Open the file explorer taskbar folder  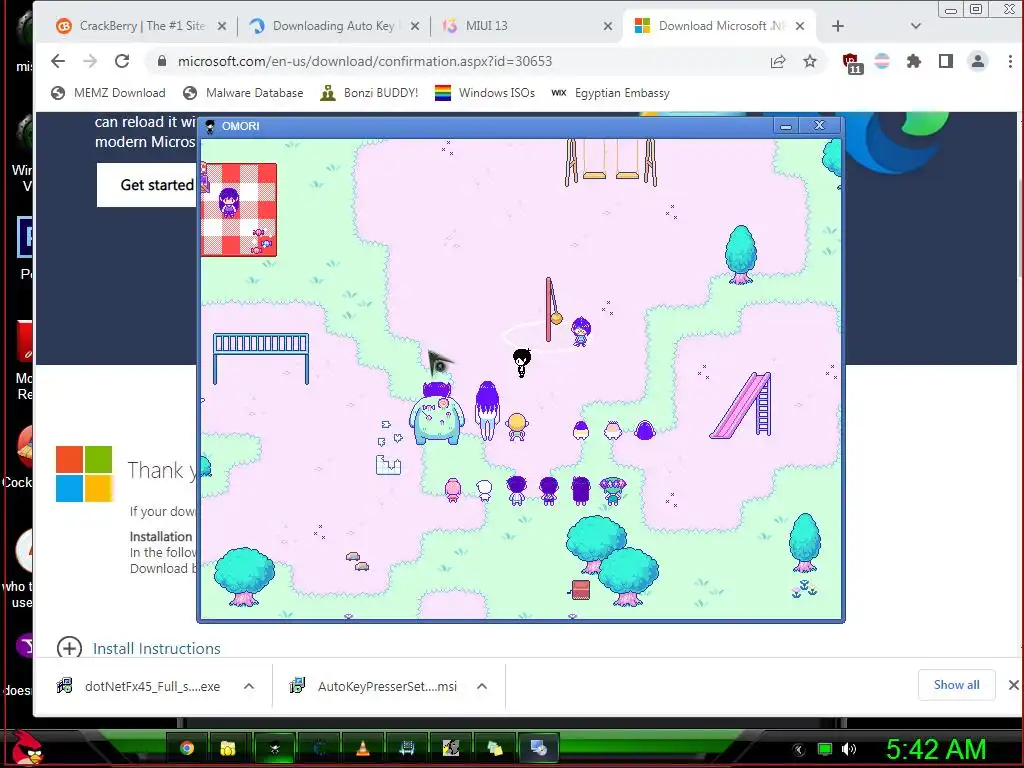tap(227, 748)
